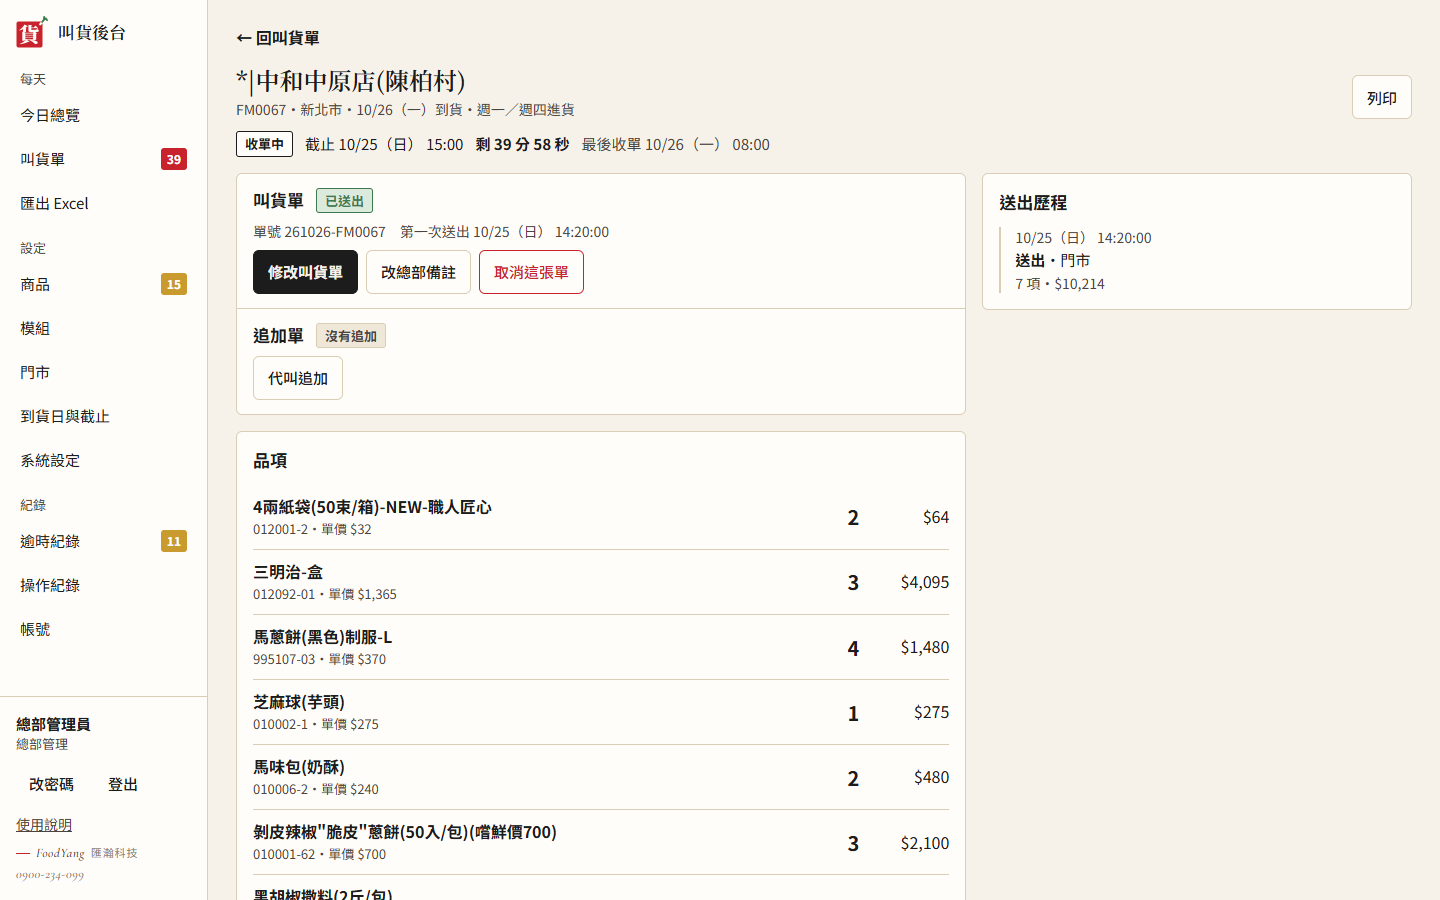Viewport: 1440px width, 900px height.
Task: Select the 4兩紙袋(50束/箱)-NEW-職人匠心 item name
Action: click(372, 507)
